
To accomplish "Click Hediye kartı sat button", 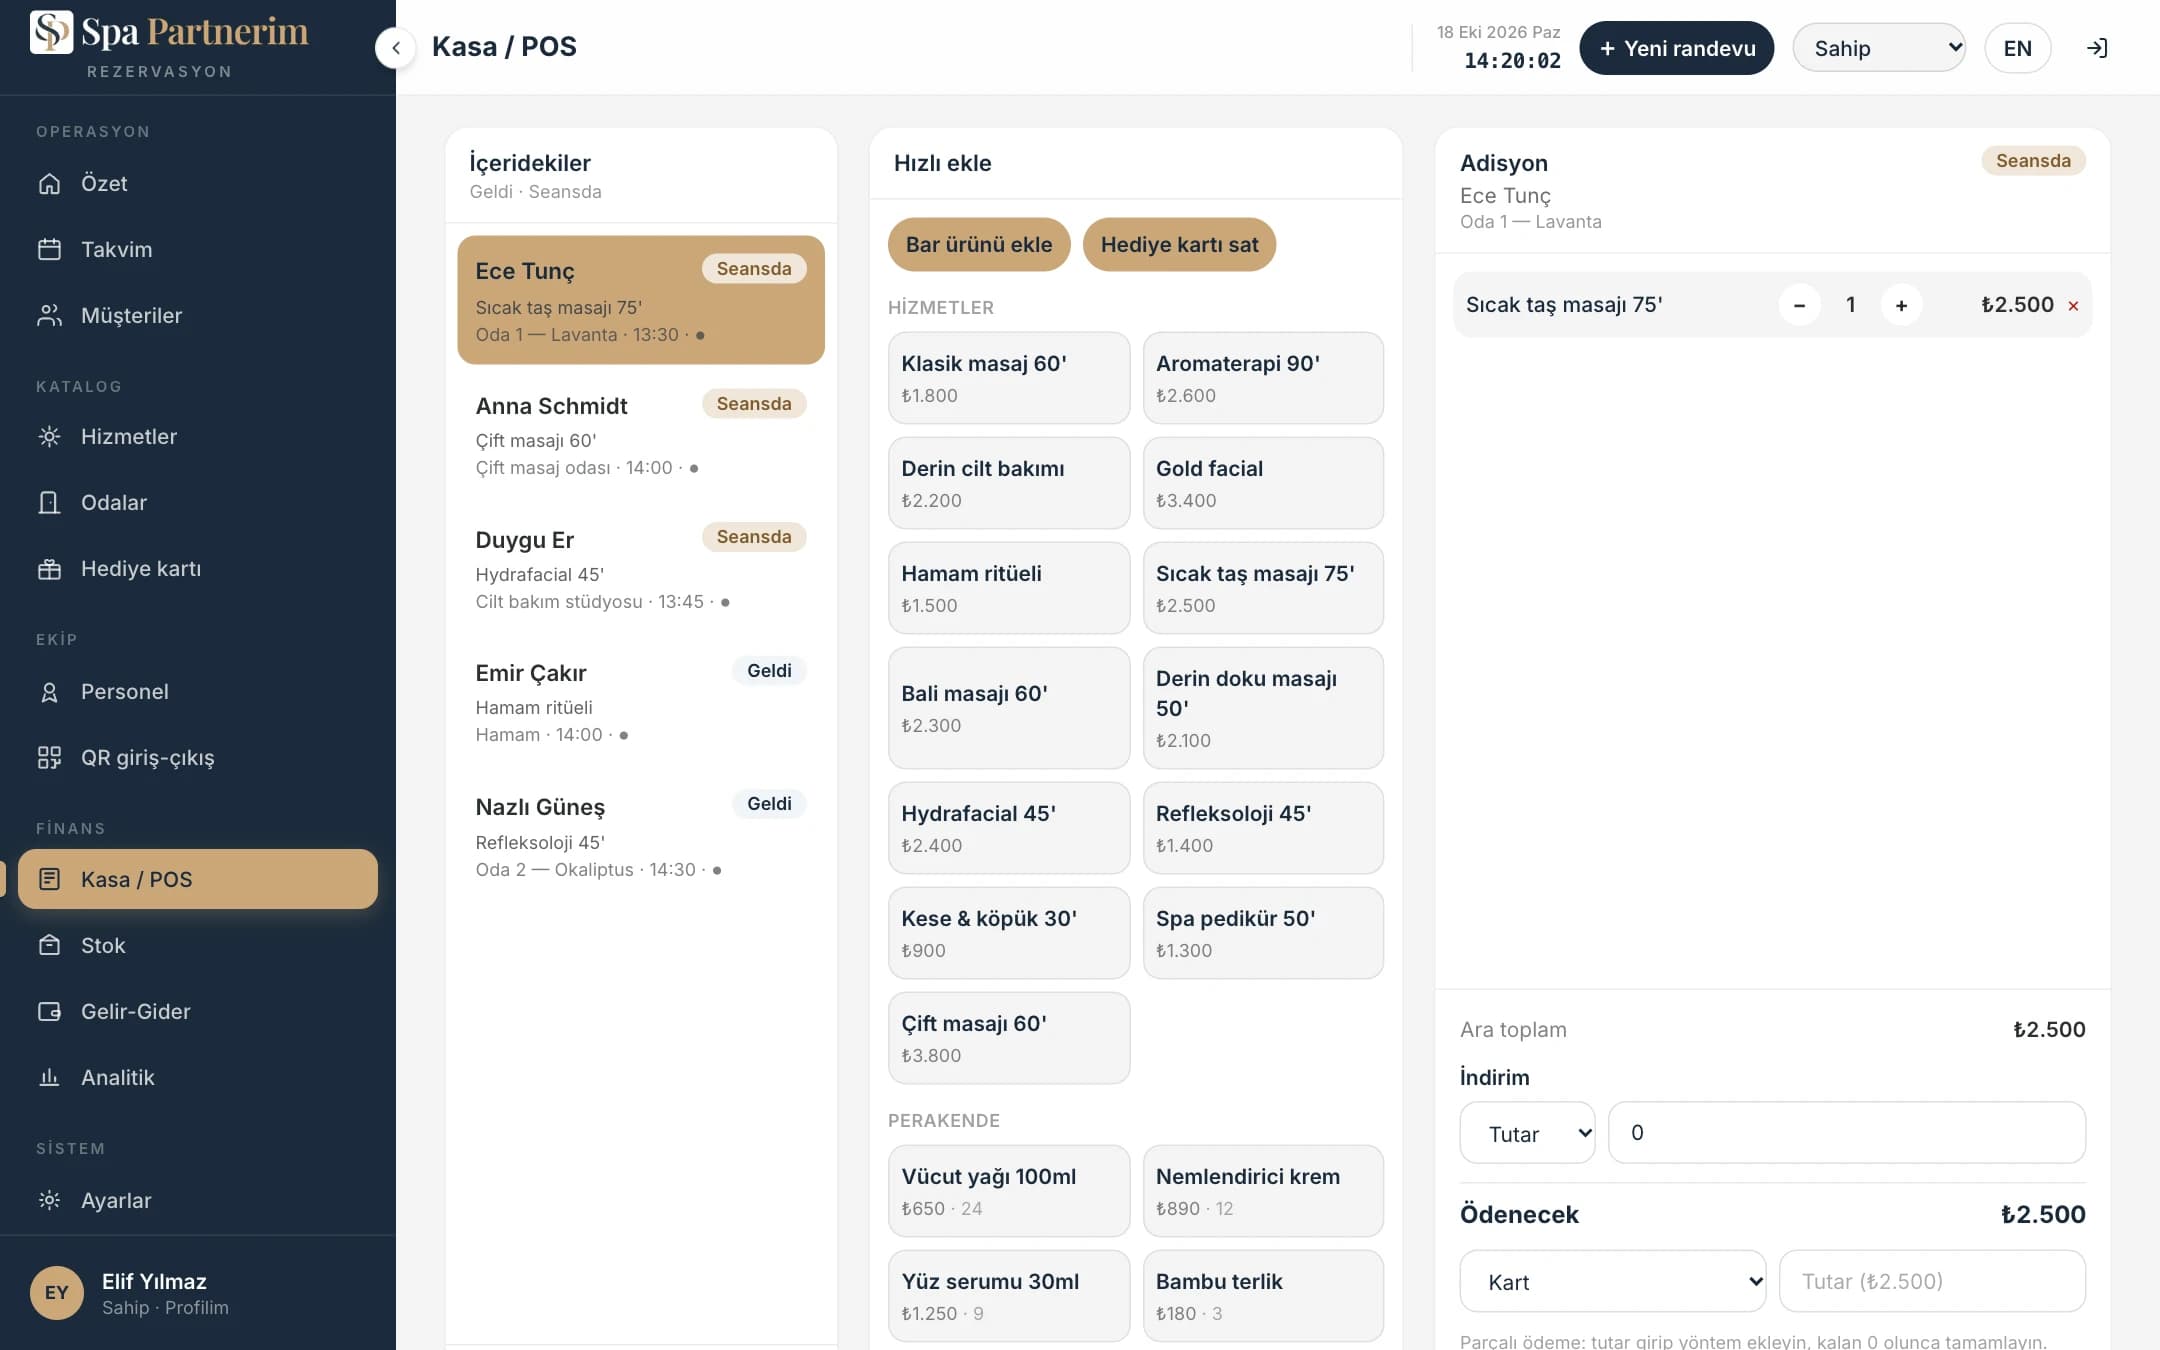I will point(1179,244).
